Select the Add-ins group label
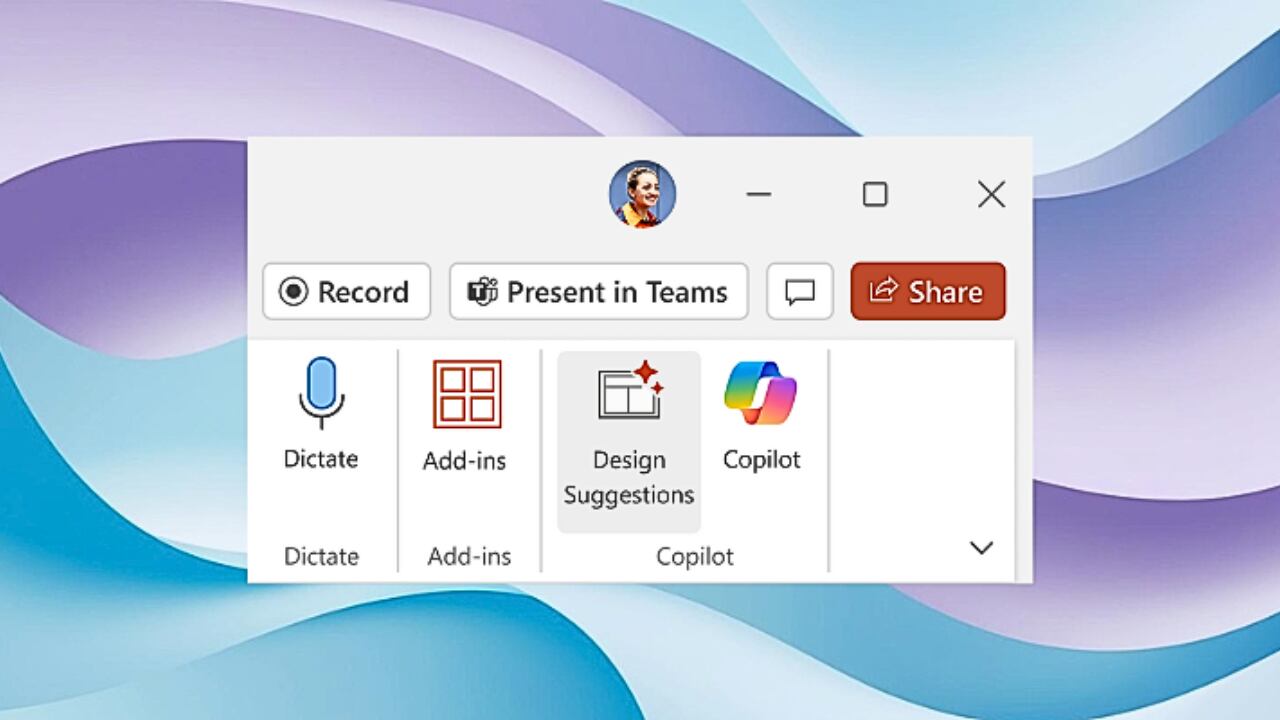The width and height of the screenshot is (1280, 720). (467, 556)
